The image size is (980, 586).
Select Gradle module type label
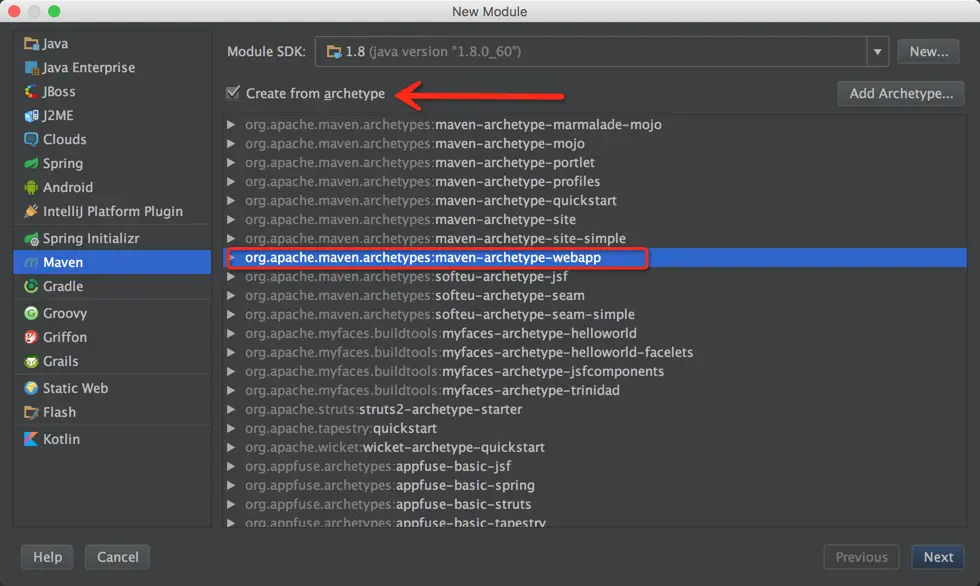pyautogui.click(x=63, y=286)
